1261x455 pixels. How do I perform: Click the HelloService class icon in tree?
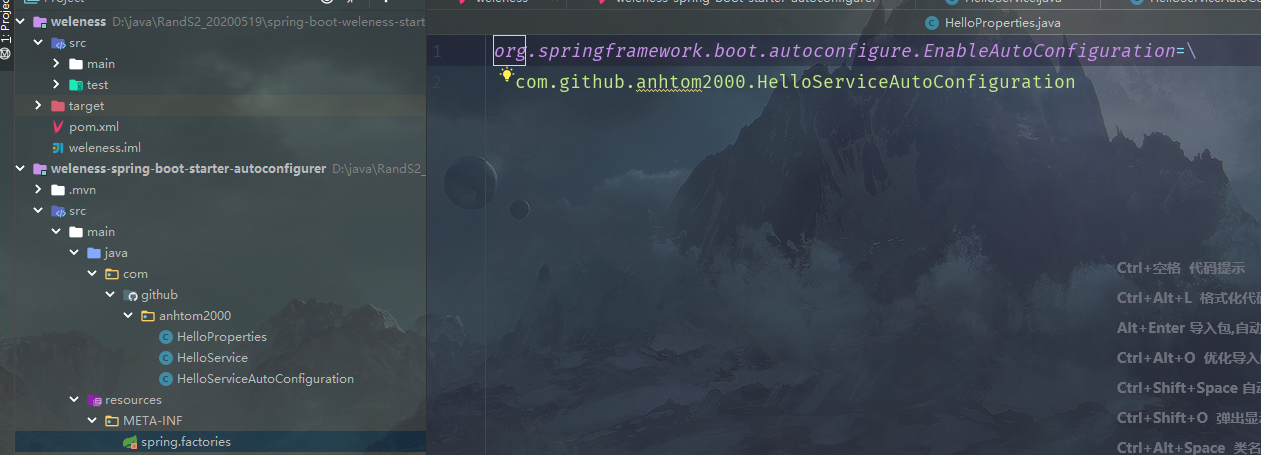[x=166, y=358]
